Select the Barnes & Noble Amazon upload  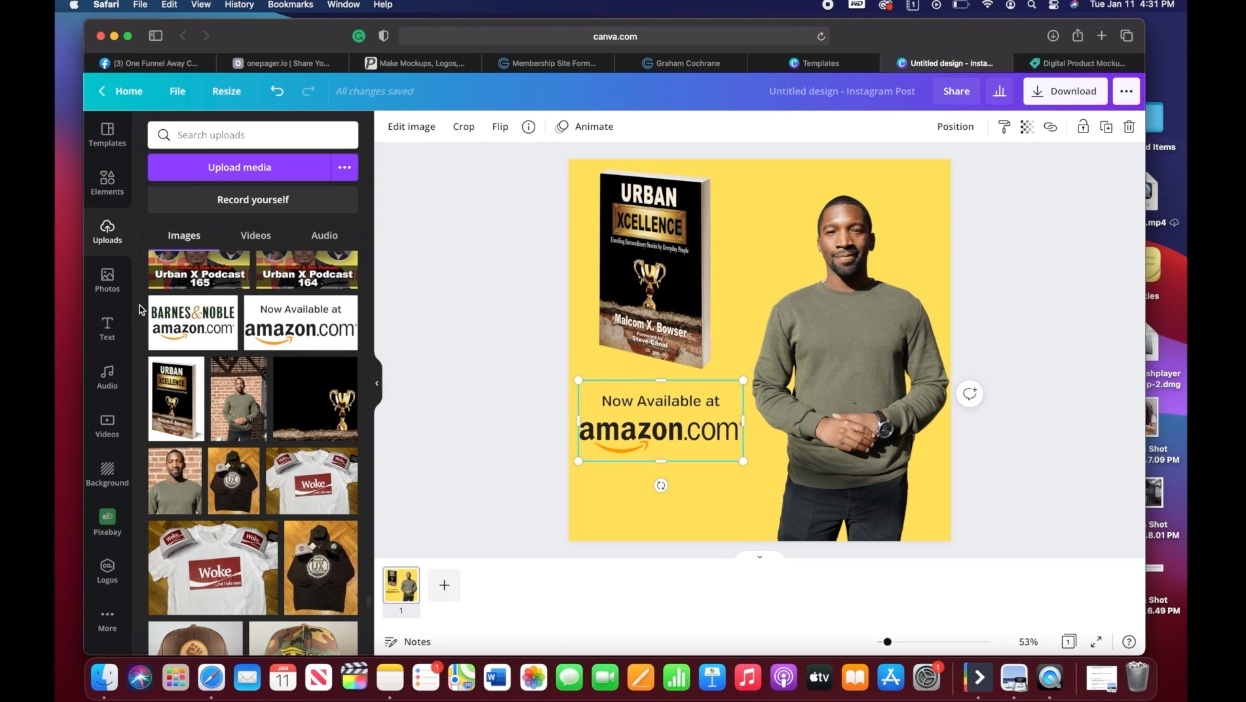coord(193,322)
